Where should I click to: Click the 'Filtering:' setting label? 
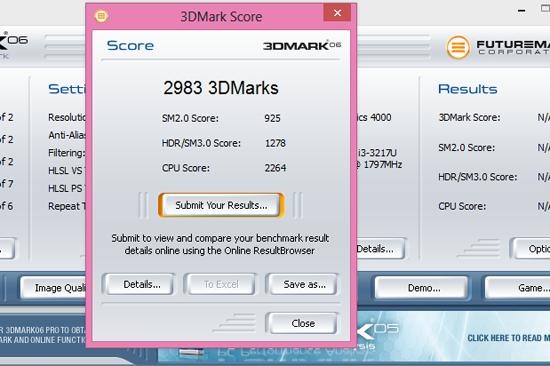(x=67, y=153)
